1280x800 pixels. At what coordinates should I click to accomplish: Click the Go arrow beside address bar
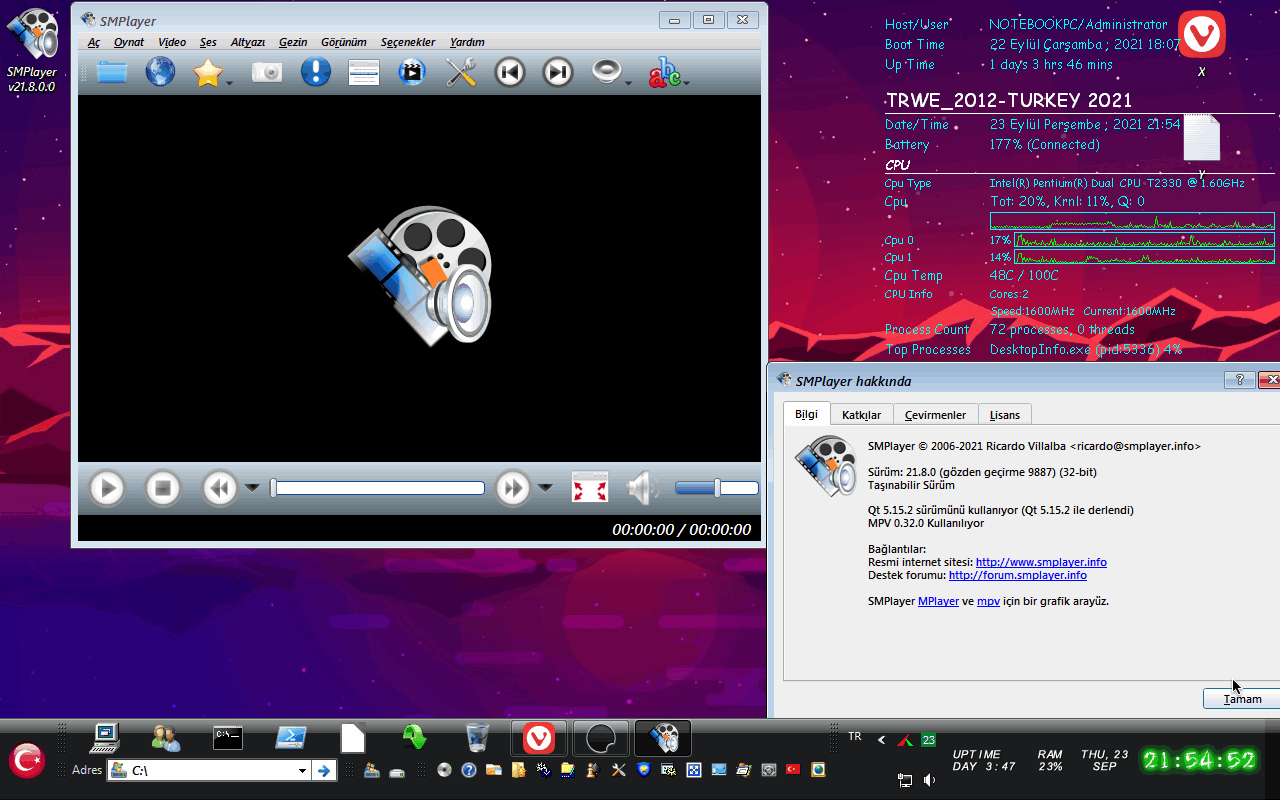(x=323, y=771)
